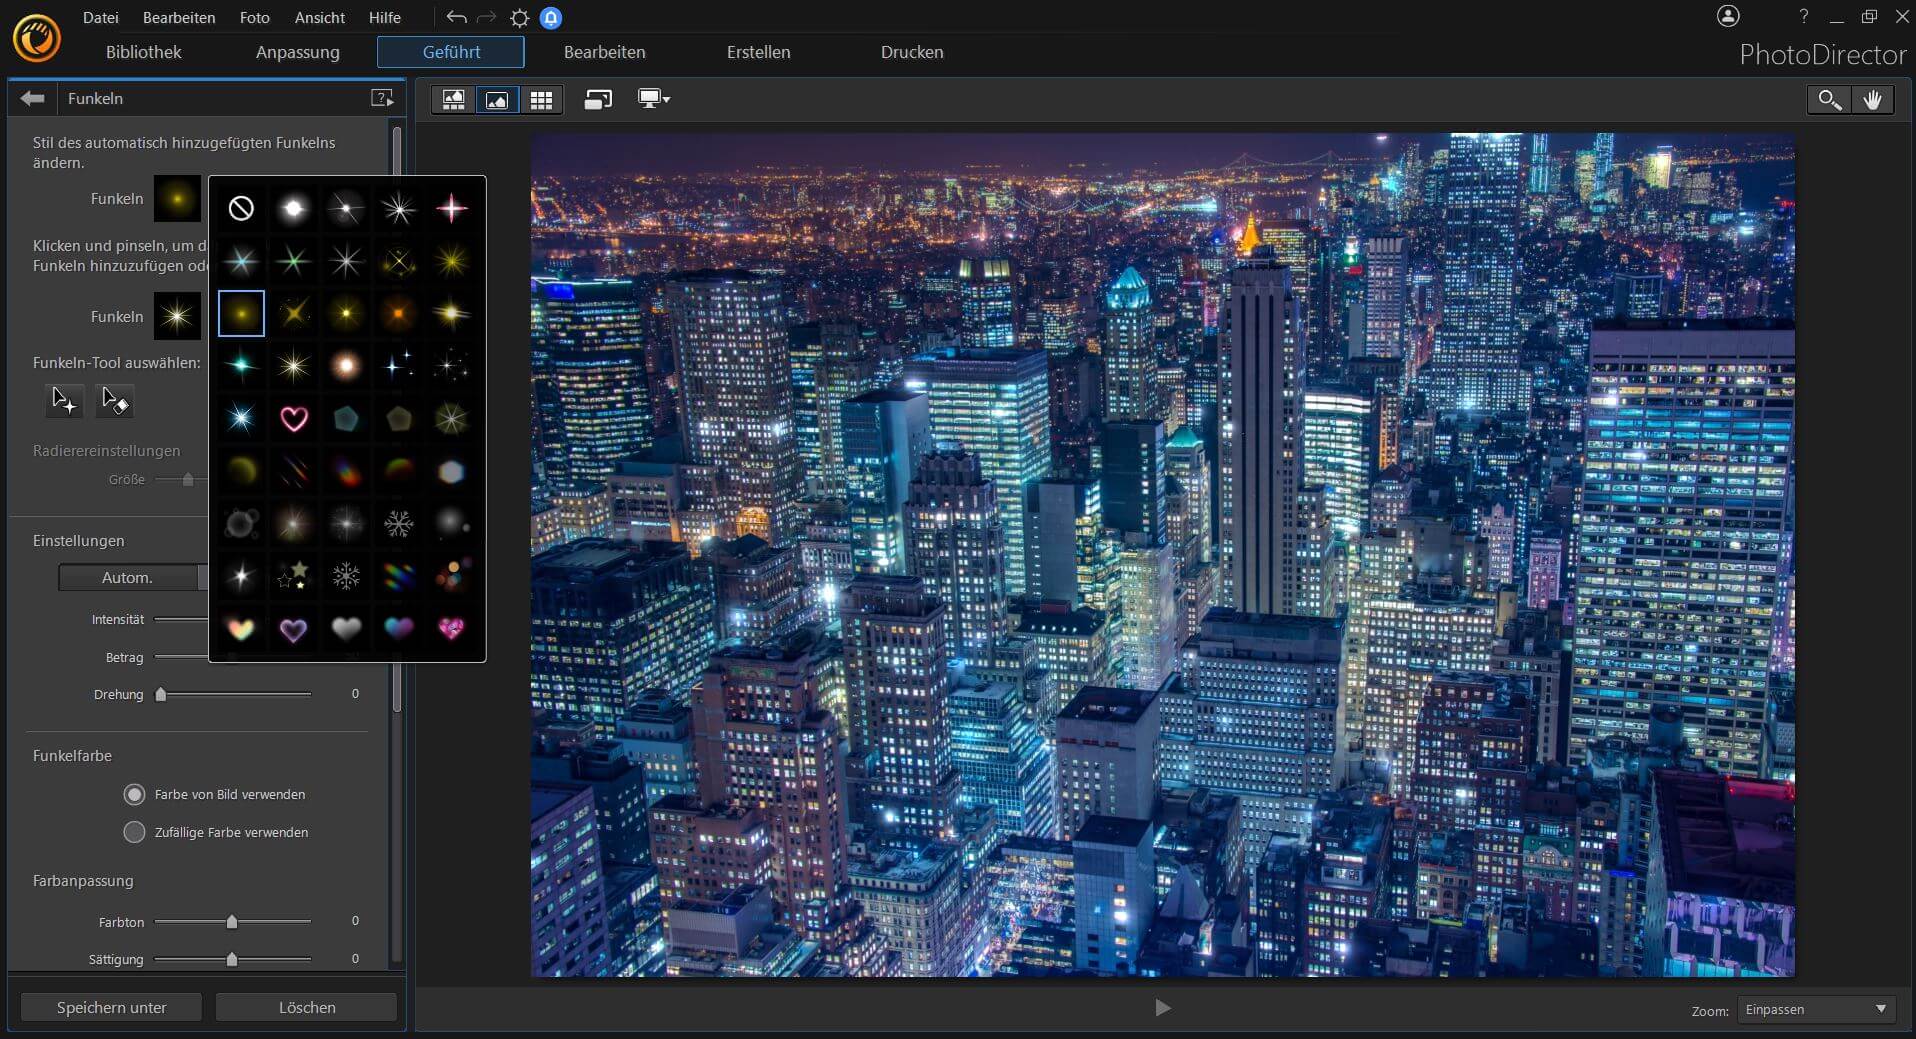Pick the multi-star cluster sparkle preset

click(294, 575)
